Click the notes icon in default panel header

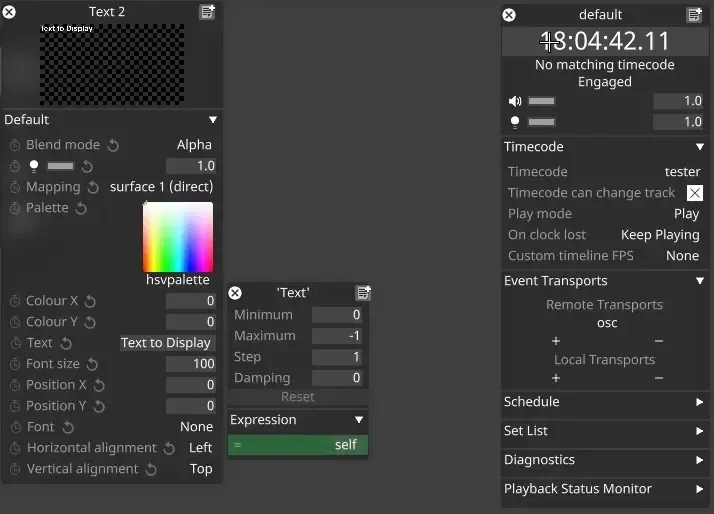tap(694, 15)
